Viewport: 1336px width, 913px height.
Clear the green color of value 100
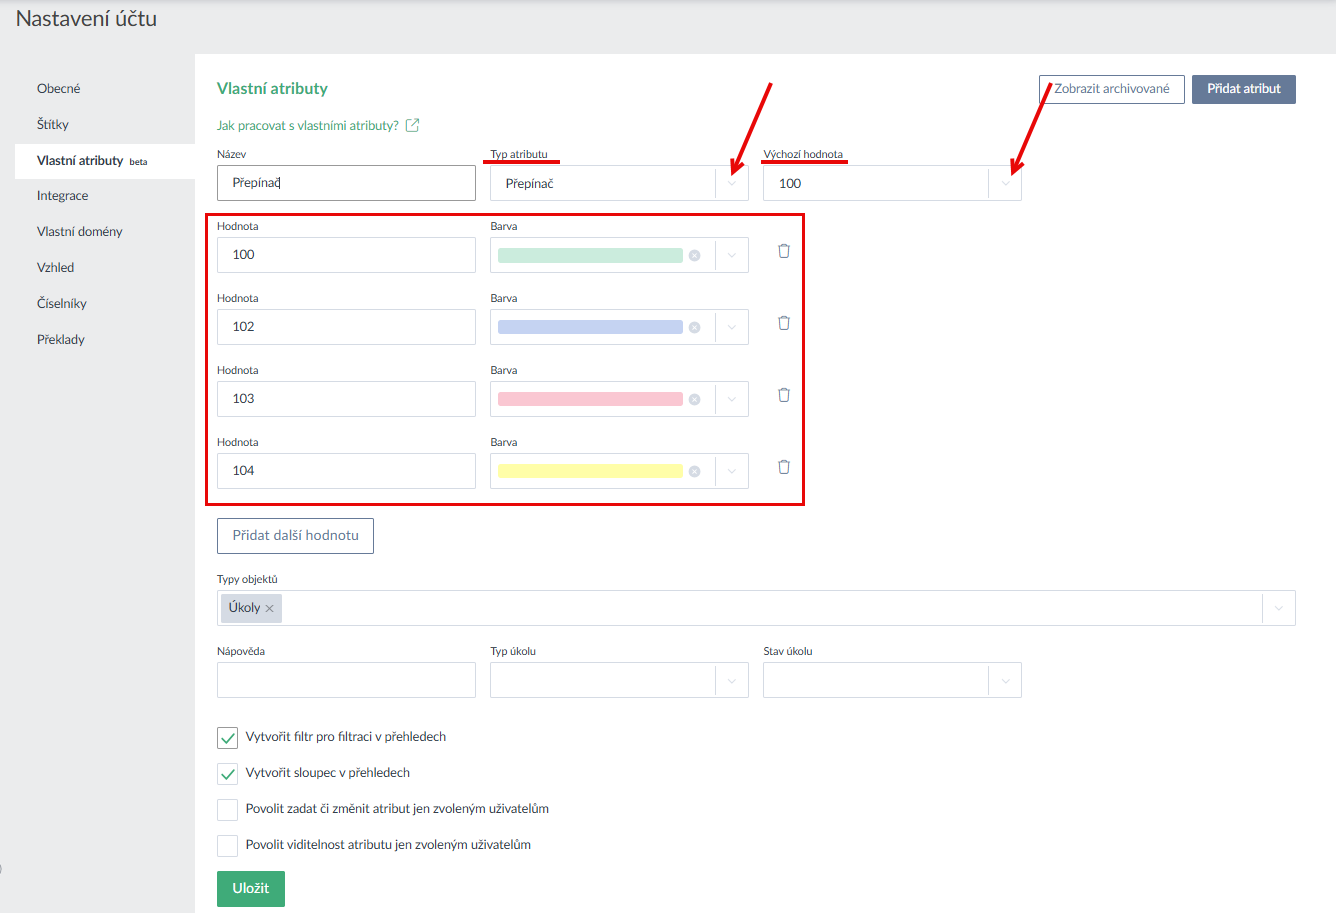694,256
